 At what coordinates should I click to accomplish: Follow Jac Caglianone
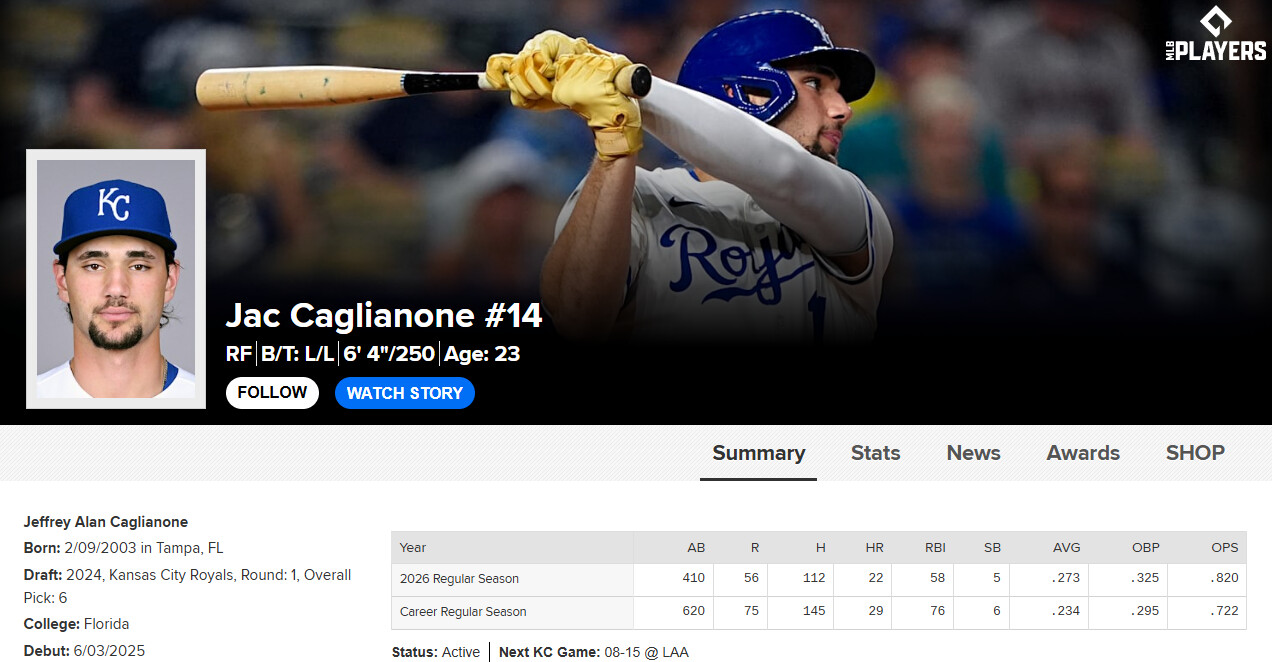tap(272, 393)
